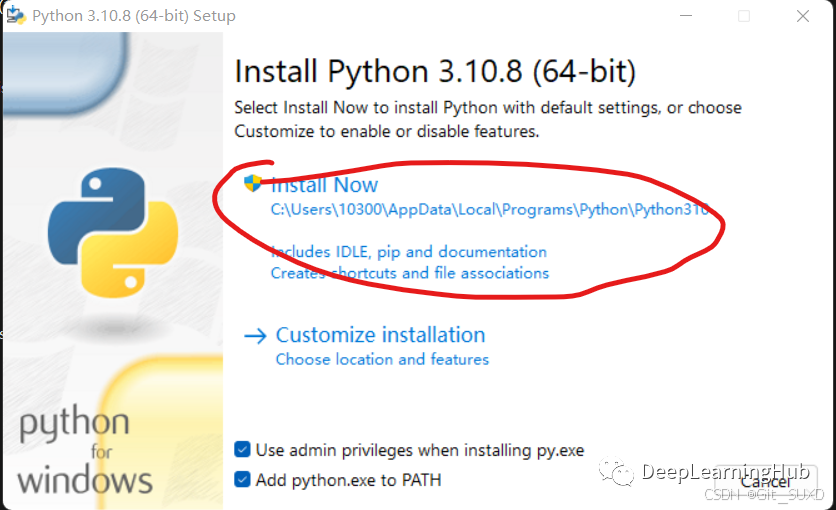Click 'Use admin privileges when installing py.exe' label
Image resolution: width=836 pixels, height=510 pixels.
pos(420,450)
